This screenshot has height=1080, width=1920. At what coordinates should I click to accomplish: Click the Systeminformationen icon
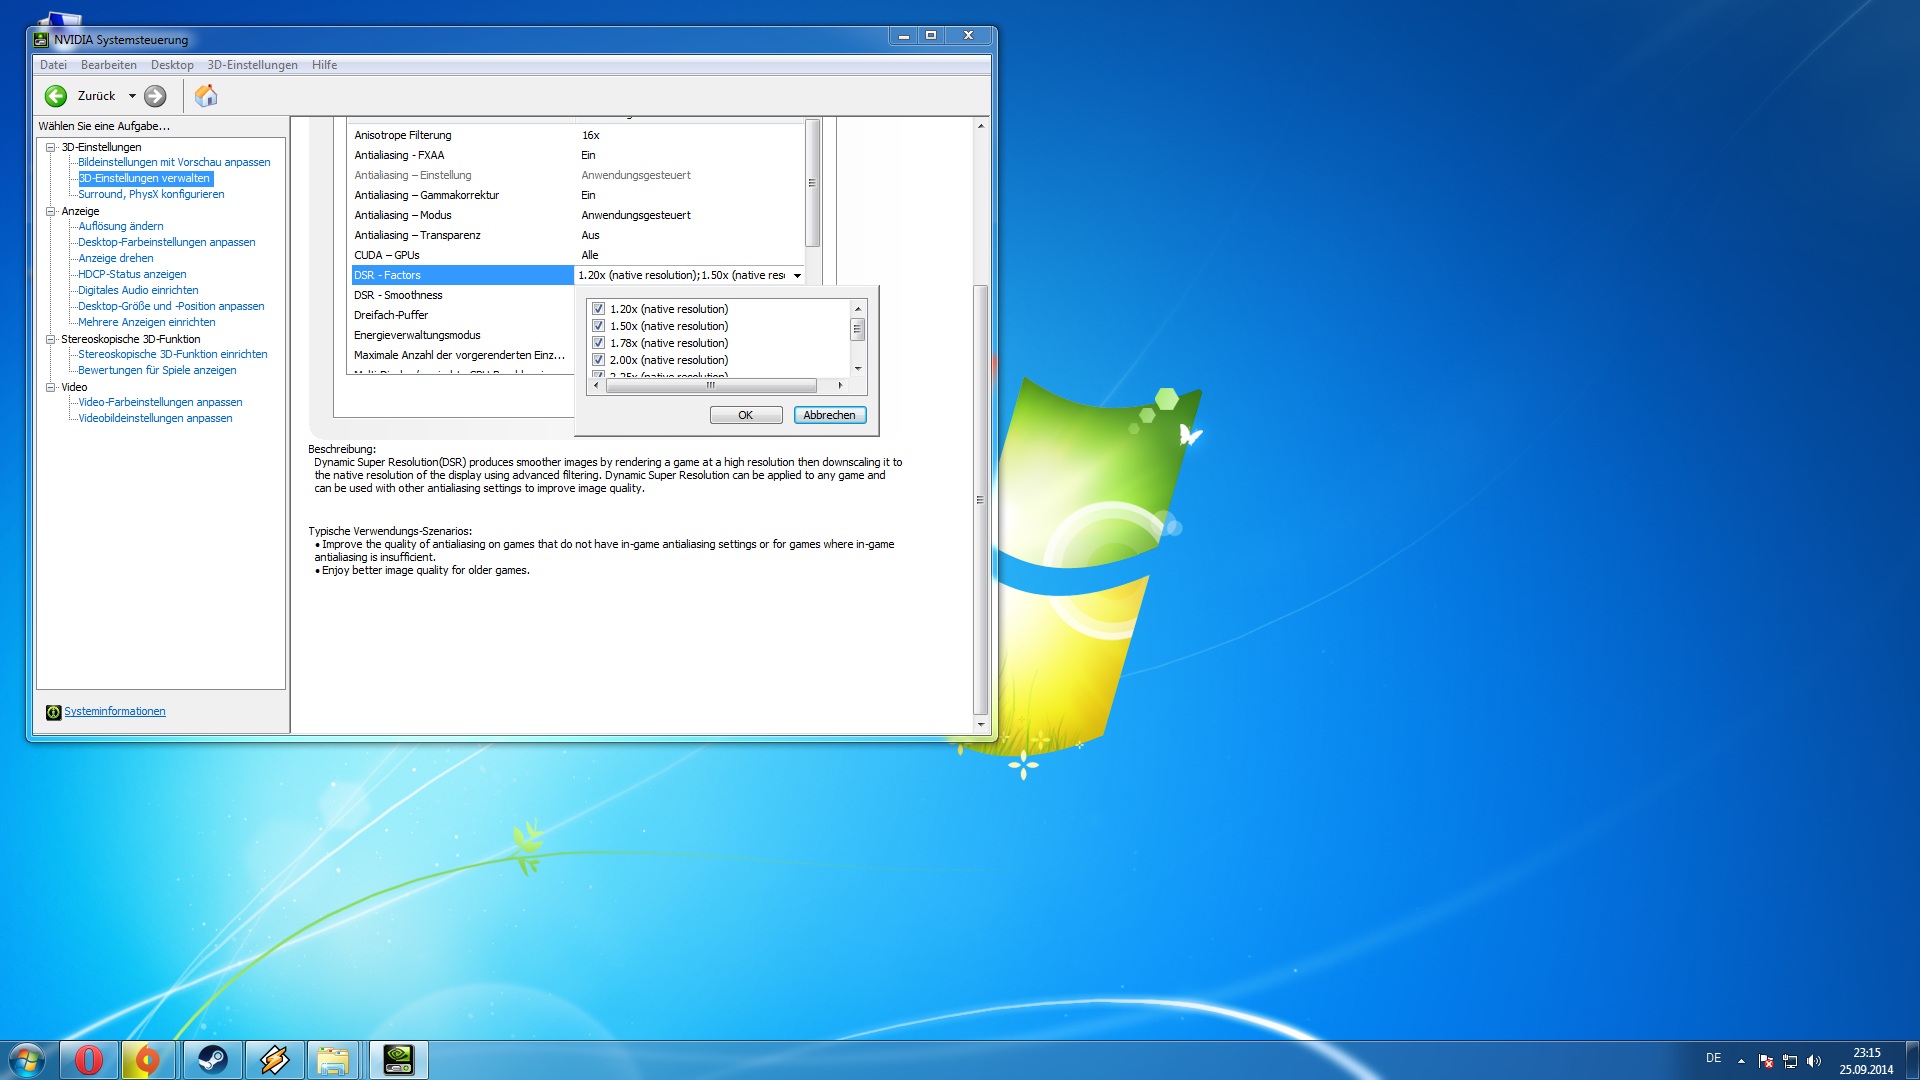click(53, 712)
